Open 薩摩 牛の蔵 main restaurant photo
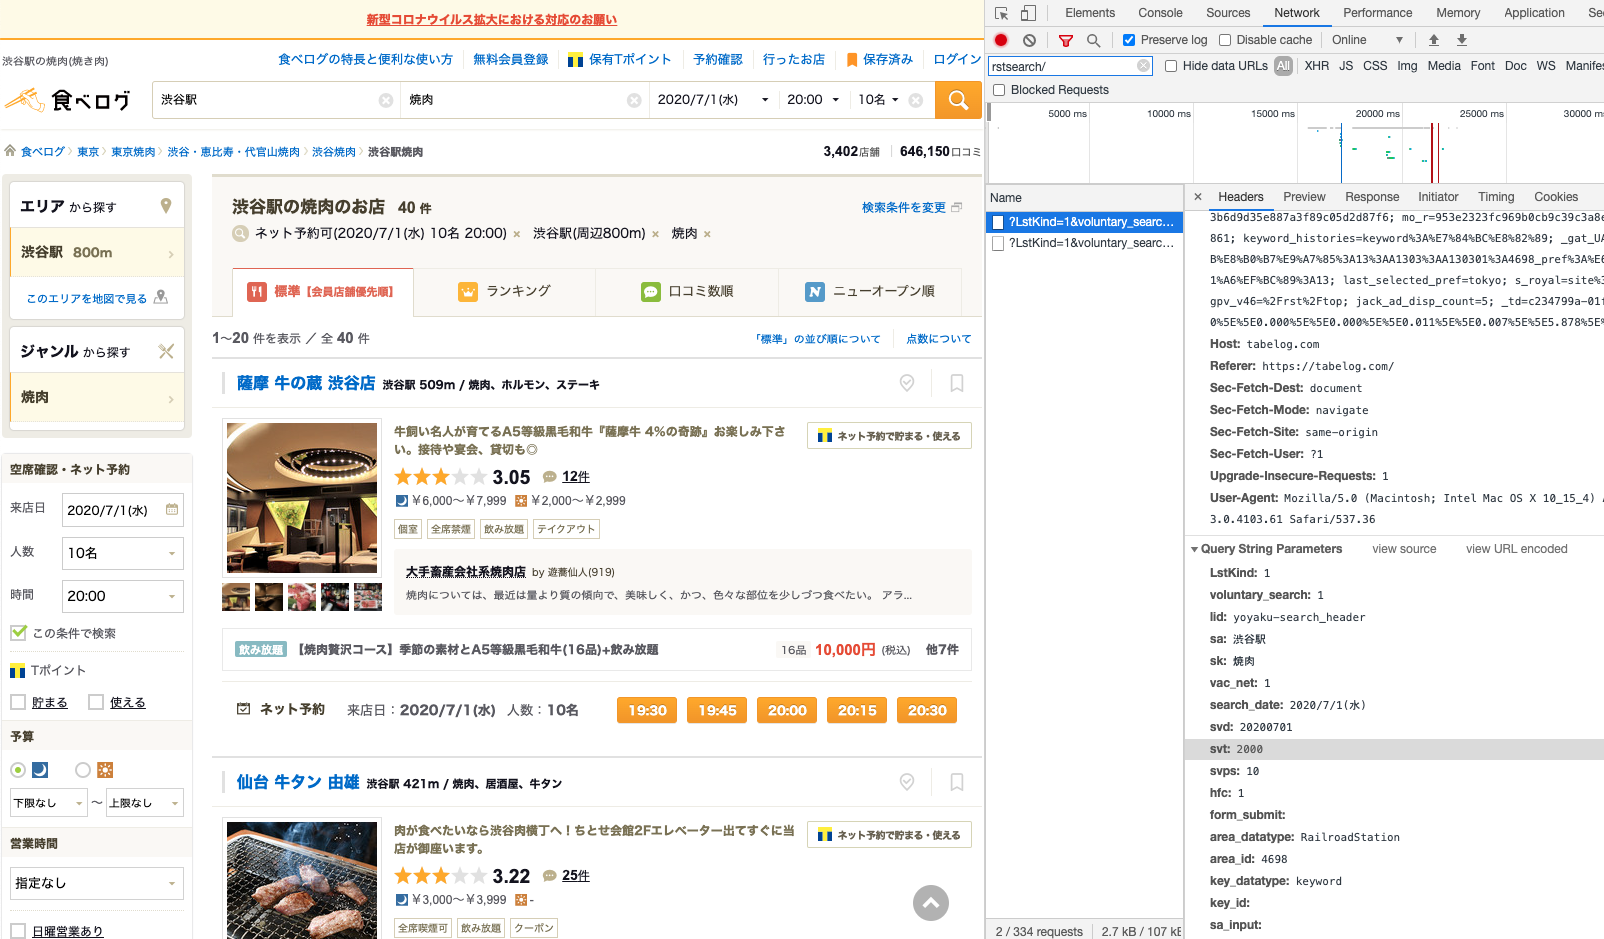 (302, 497)
